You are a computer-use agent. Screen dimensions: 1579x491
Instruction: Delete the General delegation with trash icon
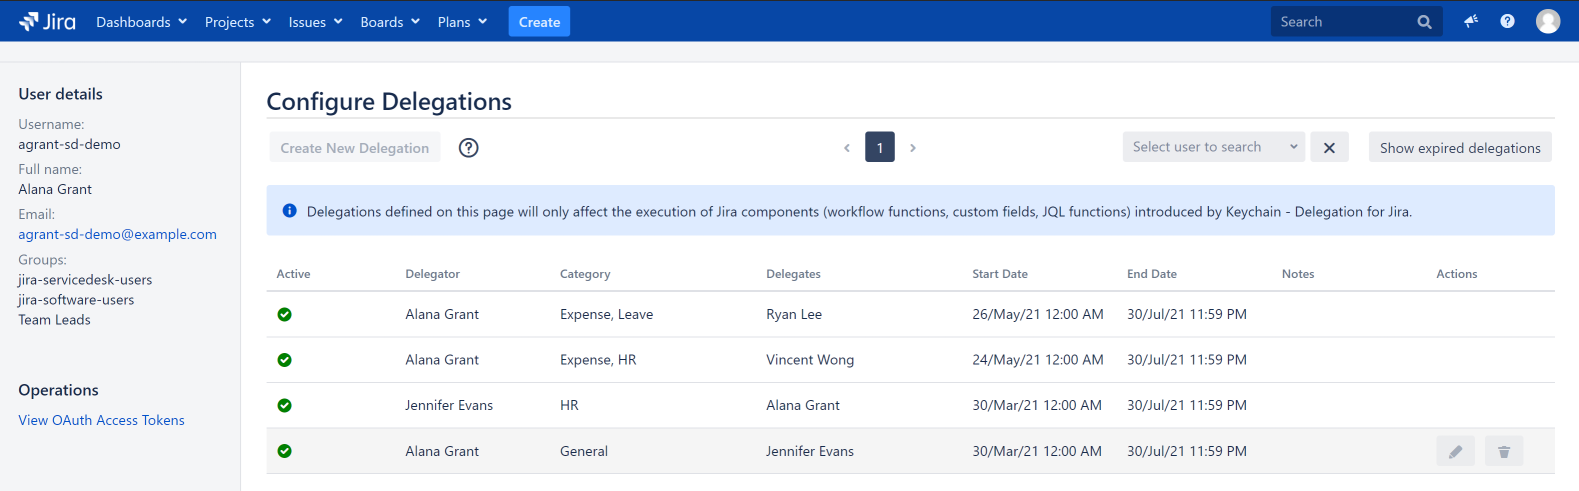point(1503,452)
